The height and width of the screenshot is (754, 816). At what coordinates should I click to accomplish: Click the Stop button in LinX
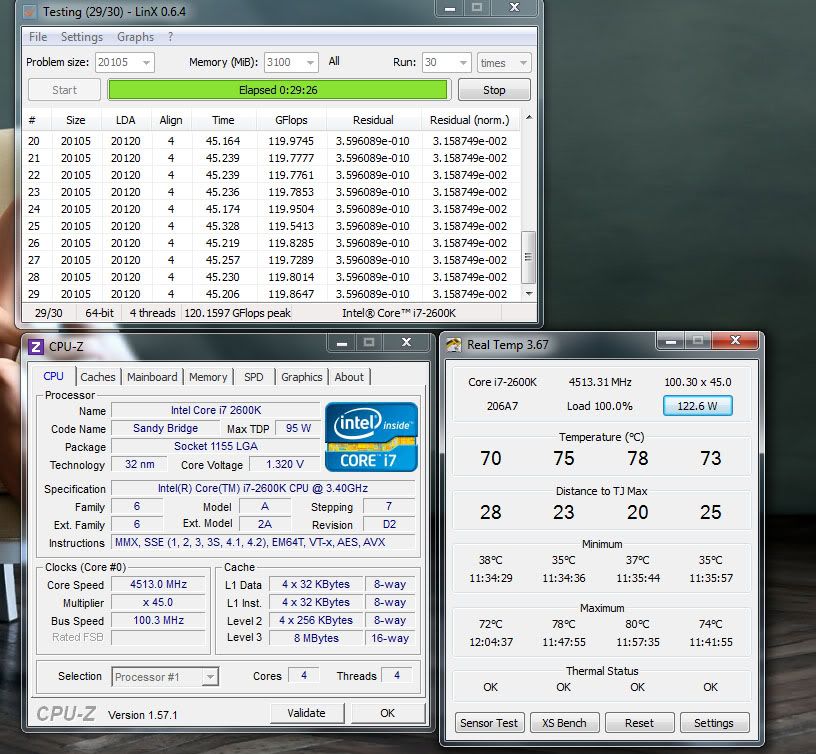pyautogui.click(x=494, y=90)
